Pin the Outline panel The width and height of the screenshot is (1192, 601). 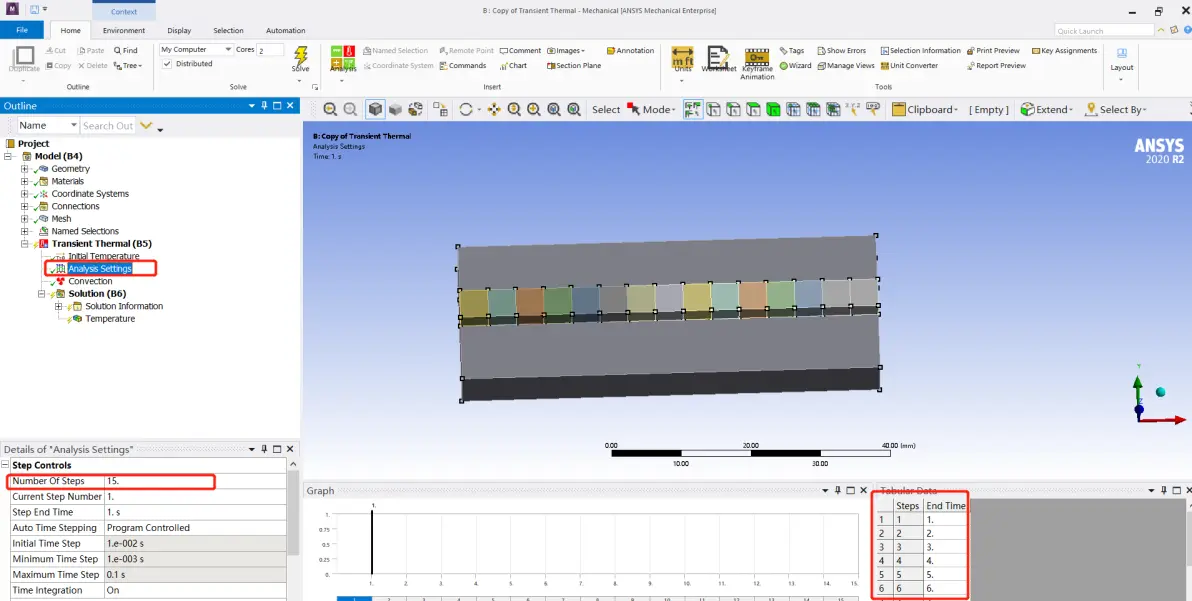click(x=264, y=106)
